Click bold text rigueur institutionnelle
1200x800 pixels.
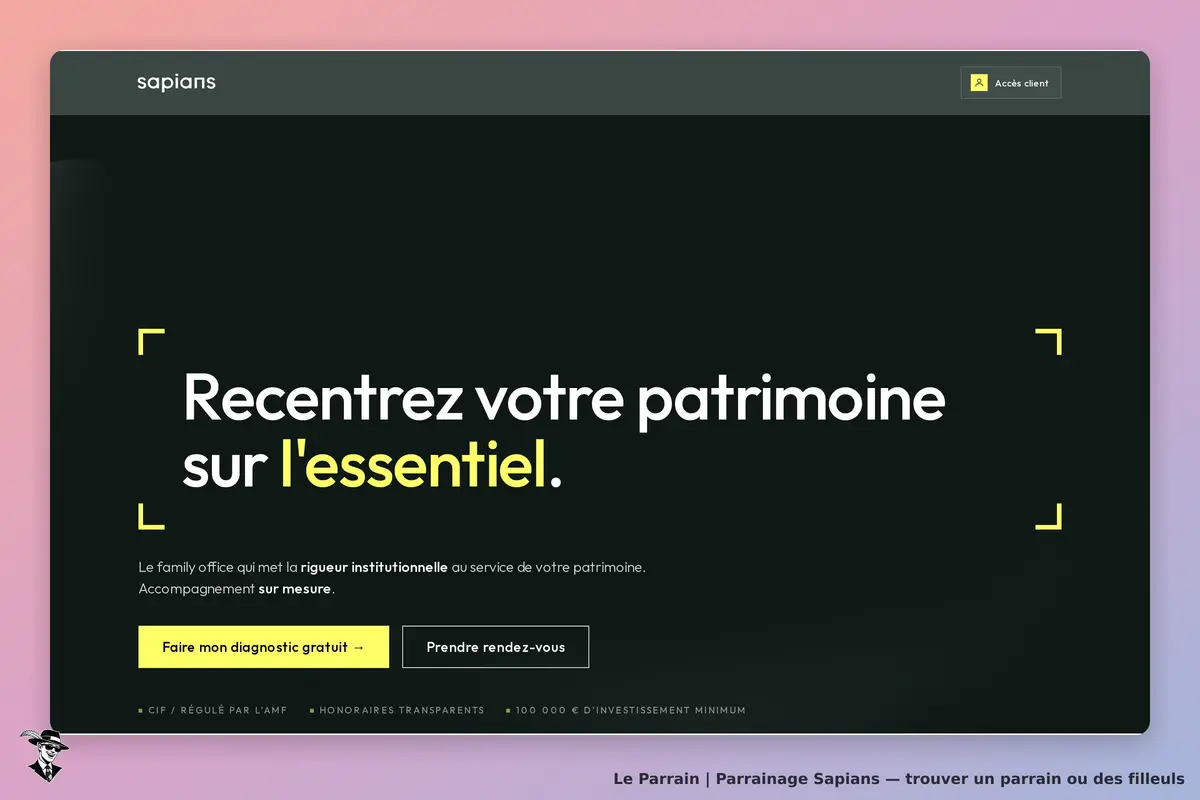coord(374,567)
